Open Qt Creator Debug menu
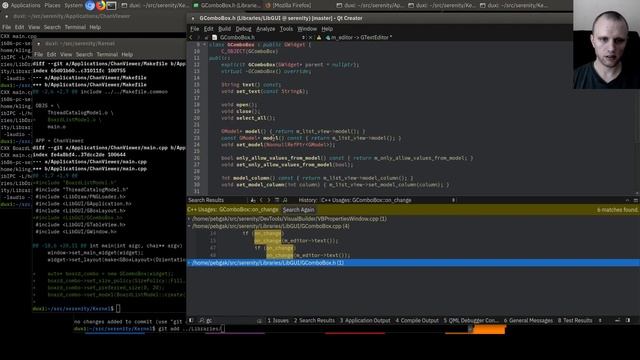 (x=243, y=29)
